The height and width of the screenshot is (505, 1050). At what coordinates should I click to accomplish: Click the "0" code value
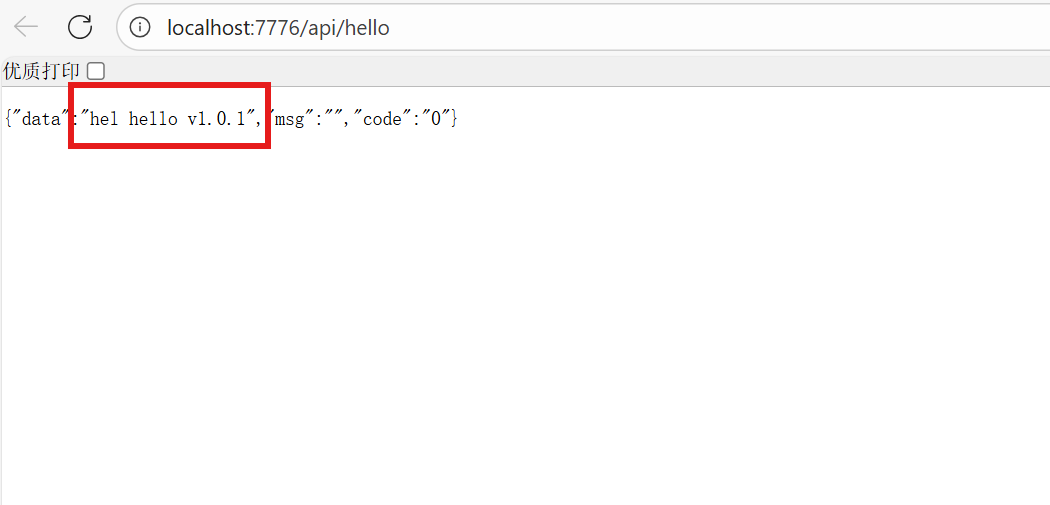click(435, 119)
